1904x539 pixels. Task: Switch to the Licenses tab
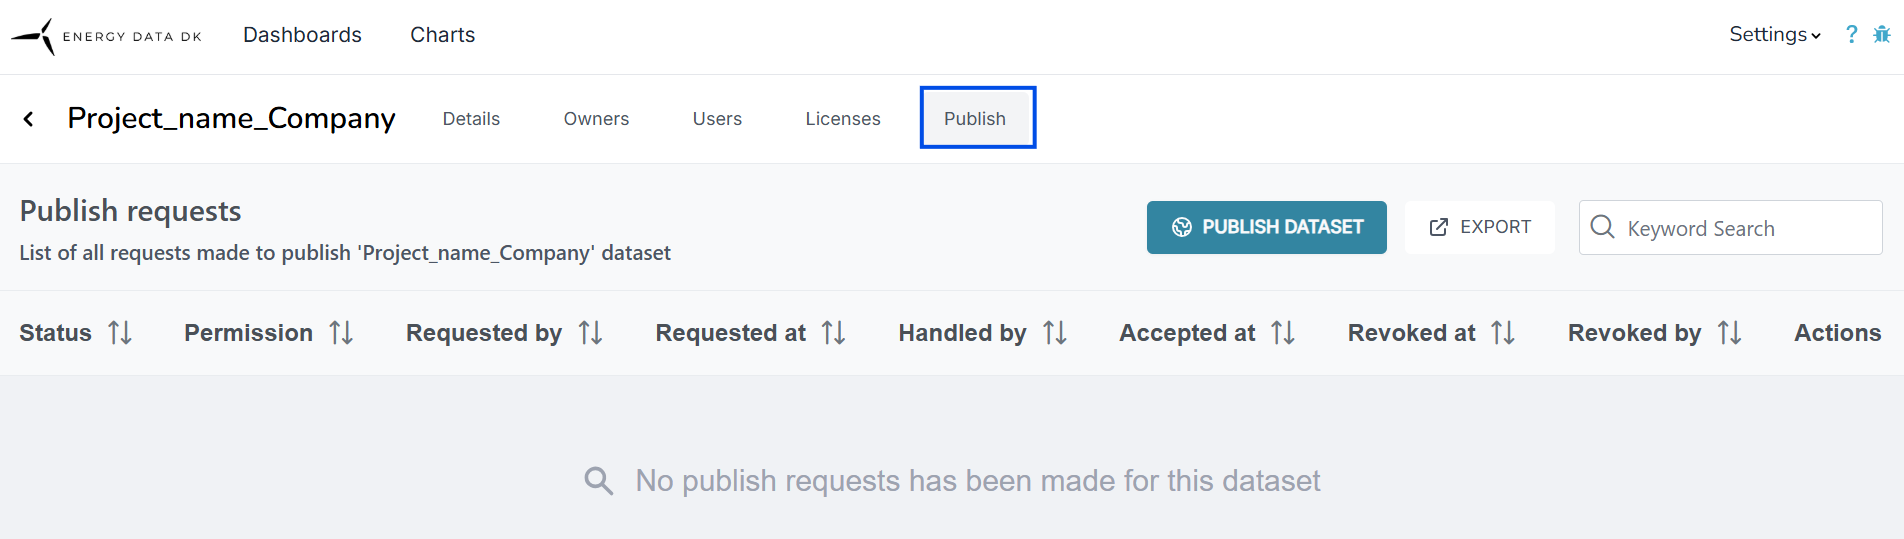tap(842, 119)
